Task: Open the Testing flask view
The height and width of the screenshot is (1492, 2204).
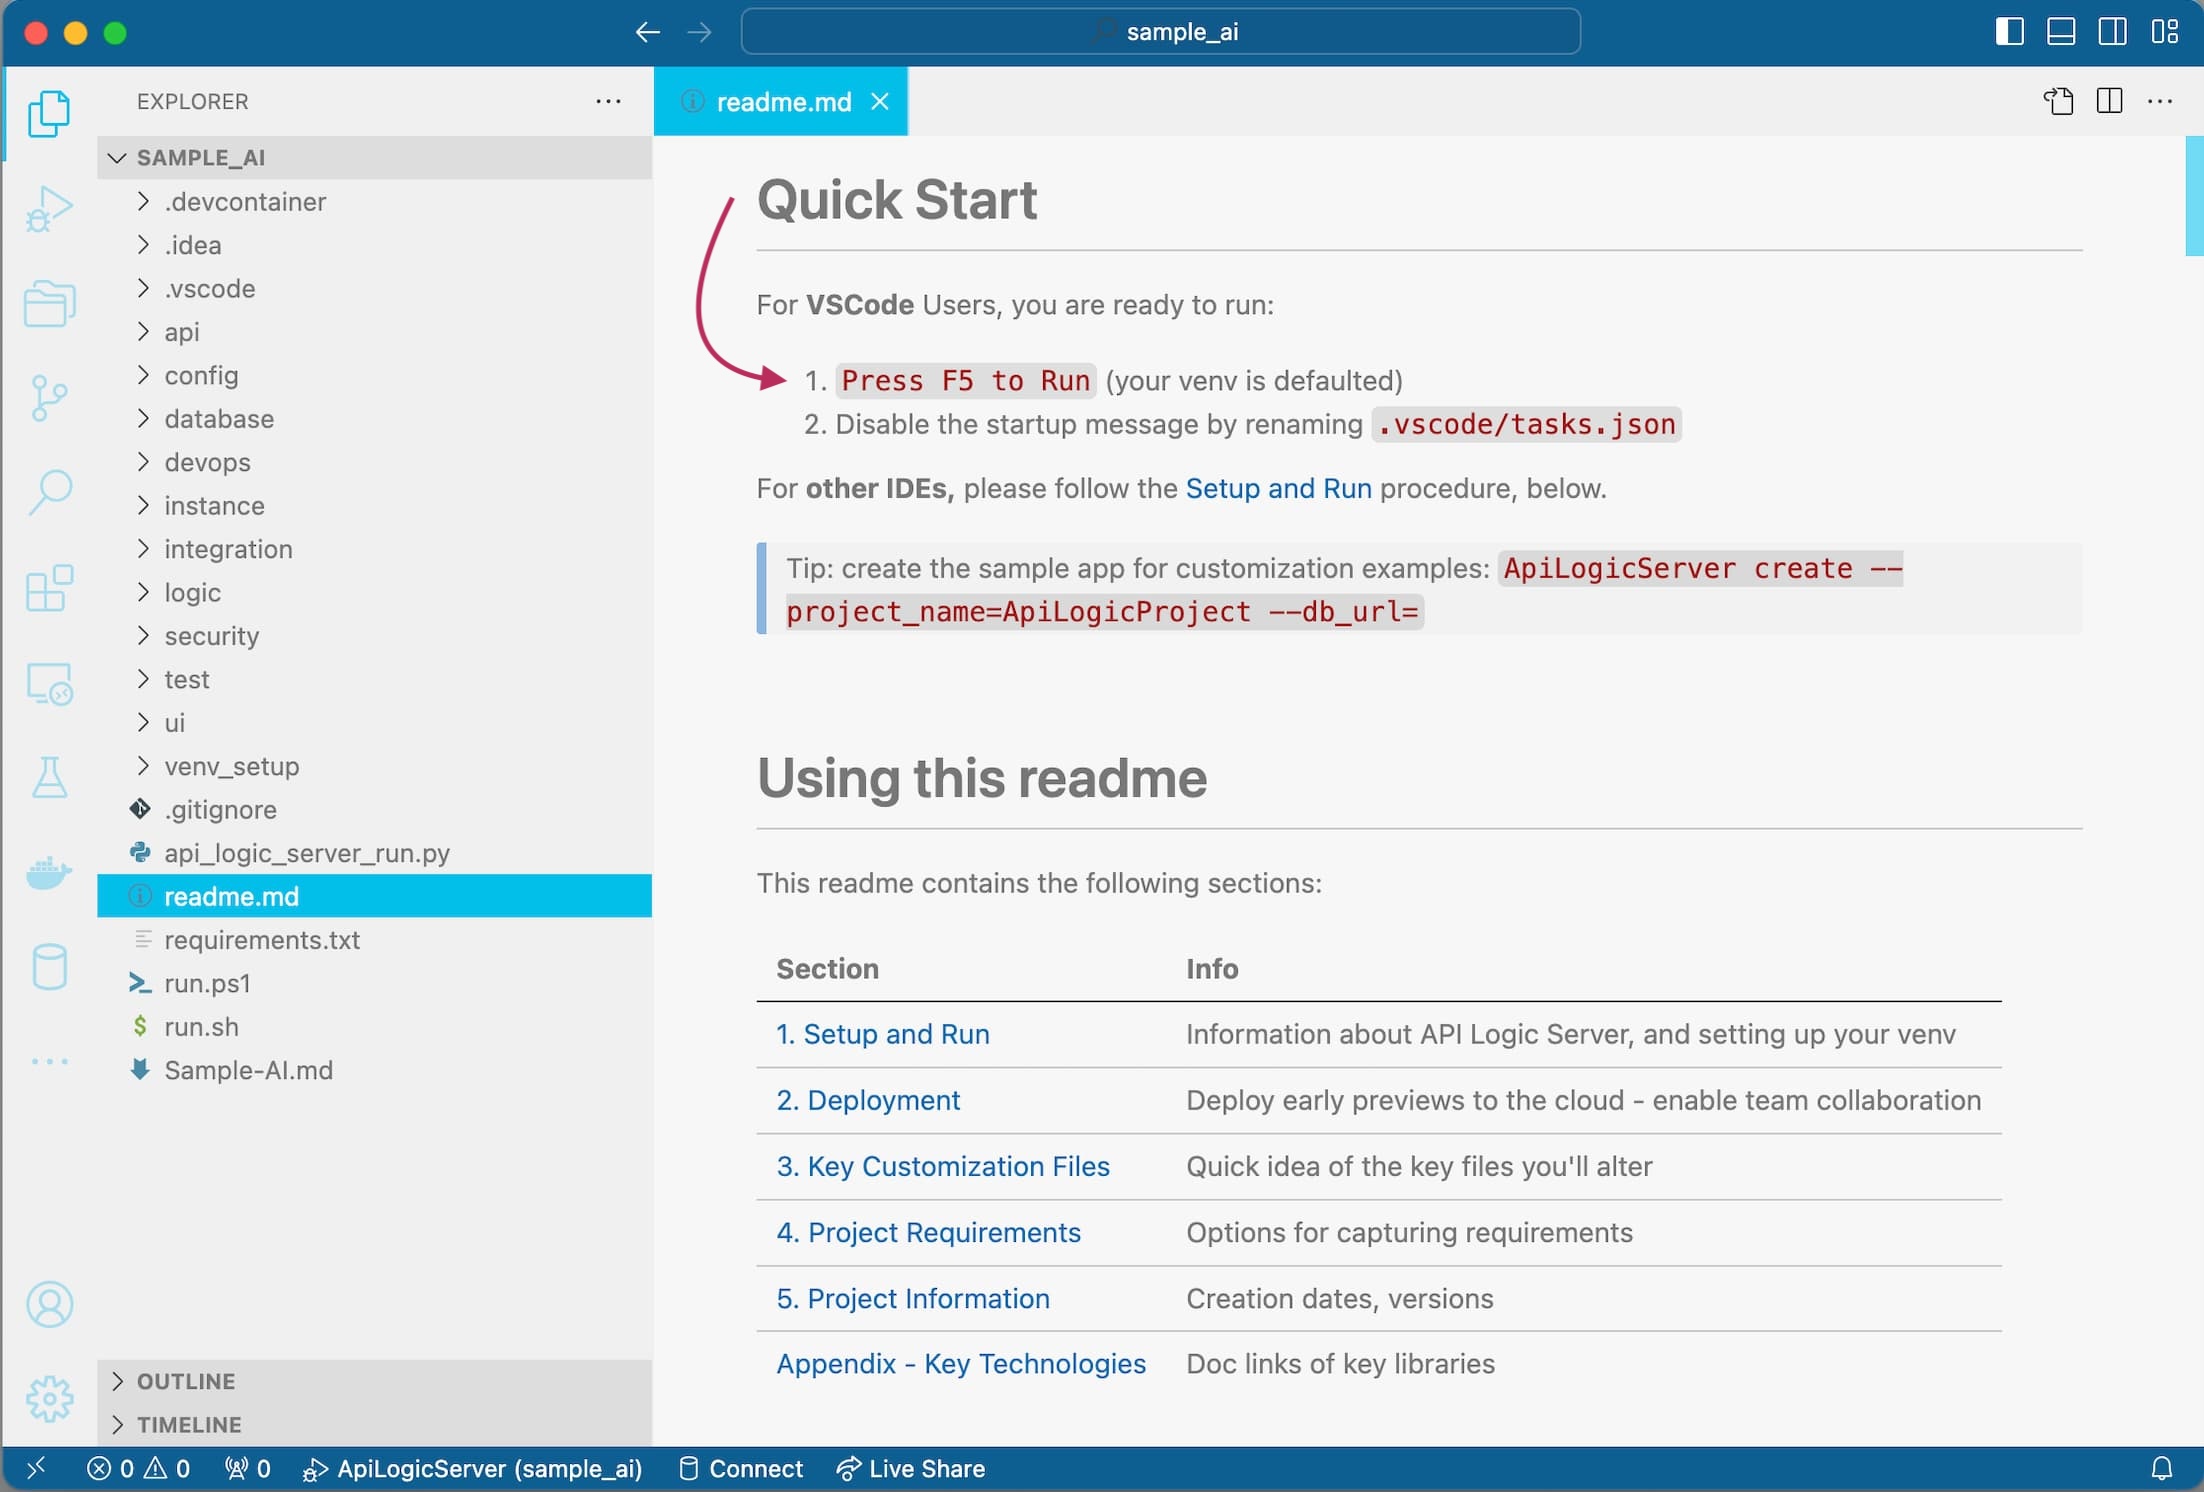Action: (x=49, y=777)
